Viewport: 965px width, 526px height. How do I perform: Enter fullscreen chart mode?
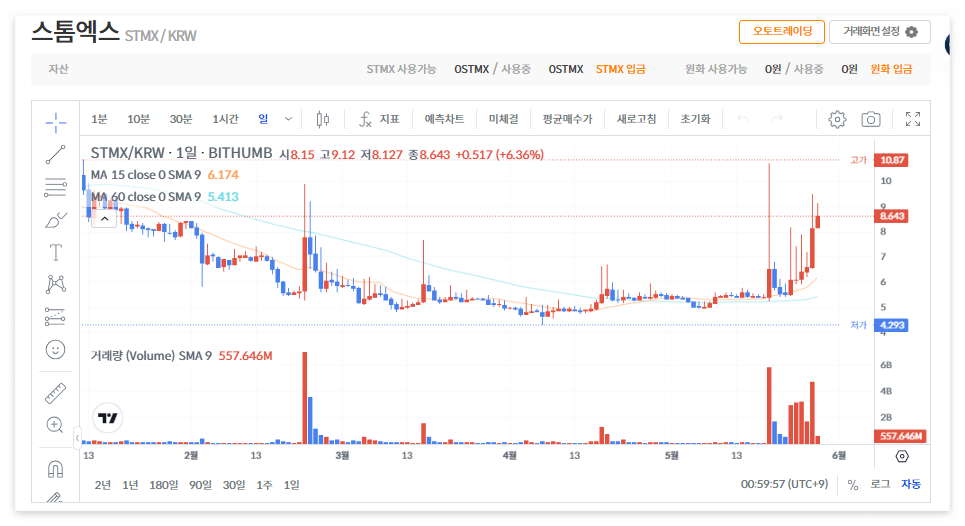coord(913,119)
